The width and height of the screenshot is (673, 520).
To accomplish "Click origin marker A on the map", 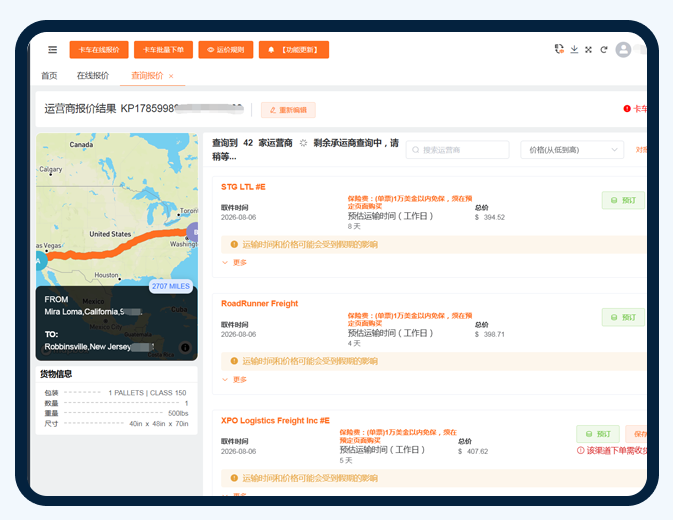I will 41,260.
